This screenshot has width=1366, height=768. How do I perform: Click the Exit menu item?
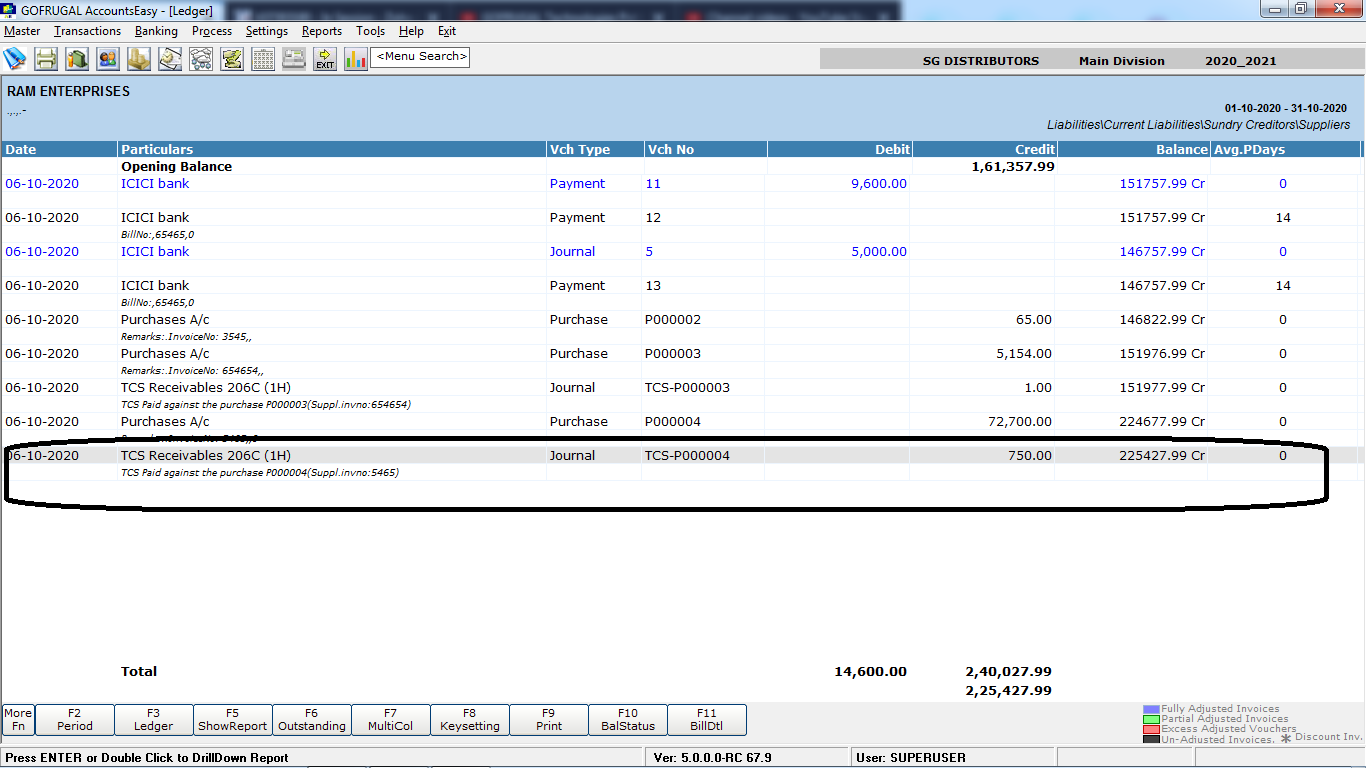click(447, 31)
